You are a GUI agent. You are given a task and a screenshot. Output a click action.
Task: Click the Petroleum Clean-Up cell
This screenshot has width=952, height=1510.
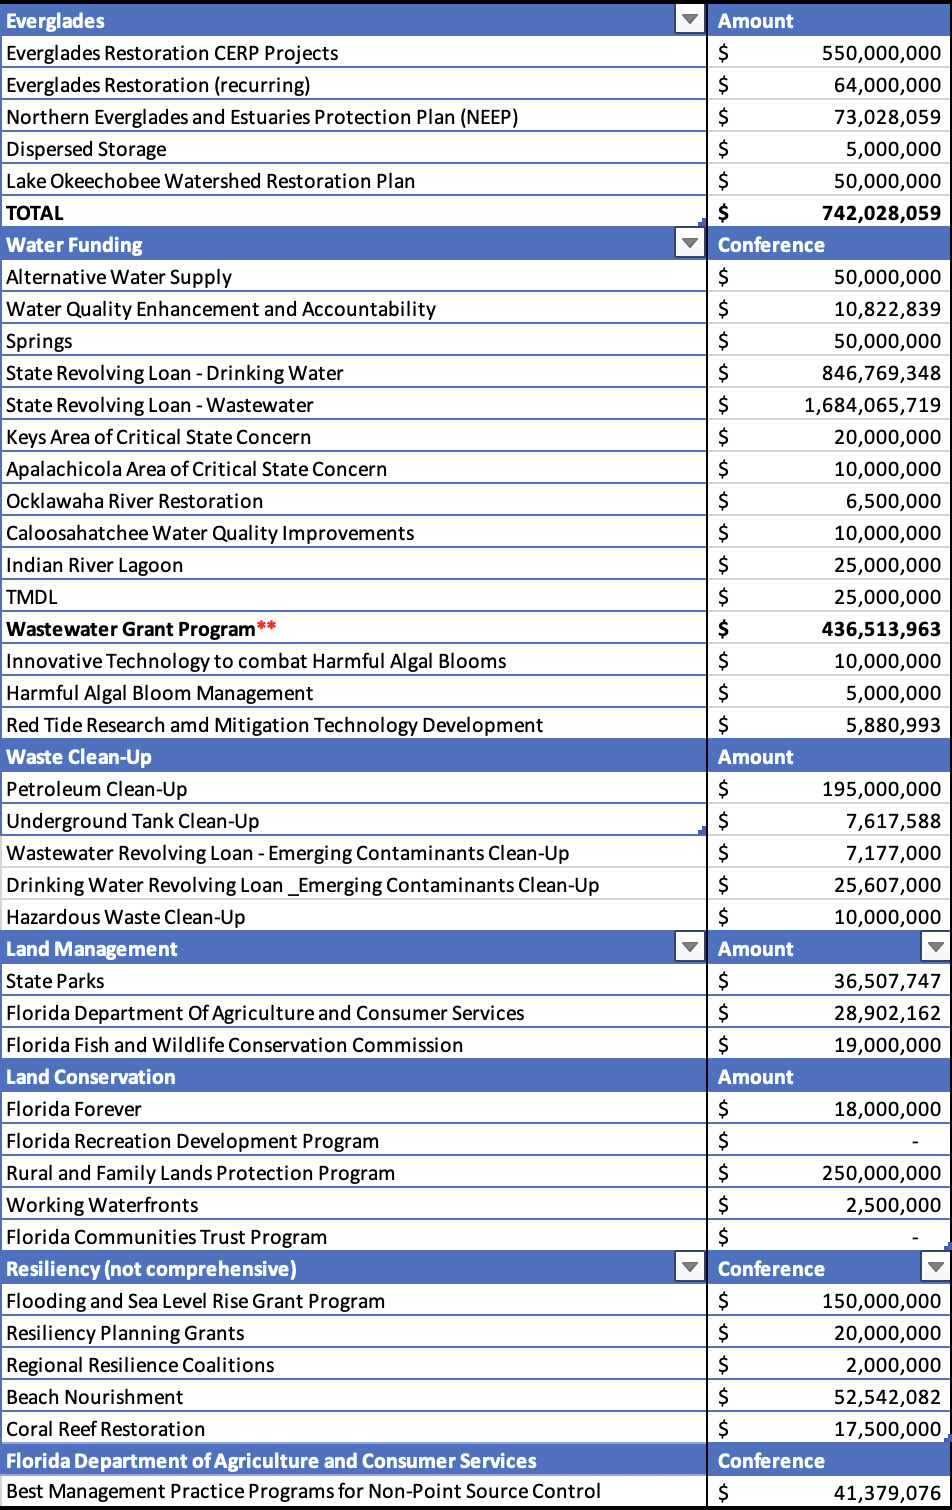pos(97,789)
